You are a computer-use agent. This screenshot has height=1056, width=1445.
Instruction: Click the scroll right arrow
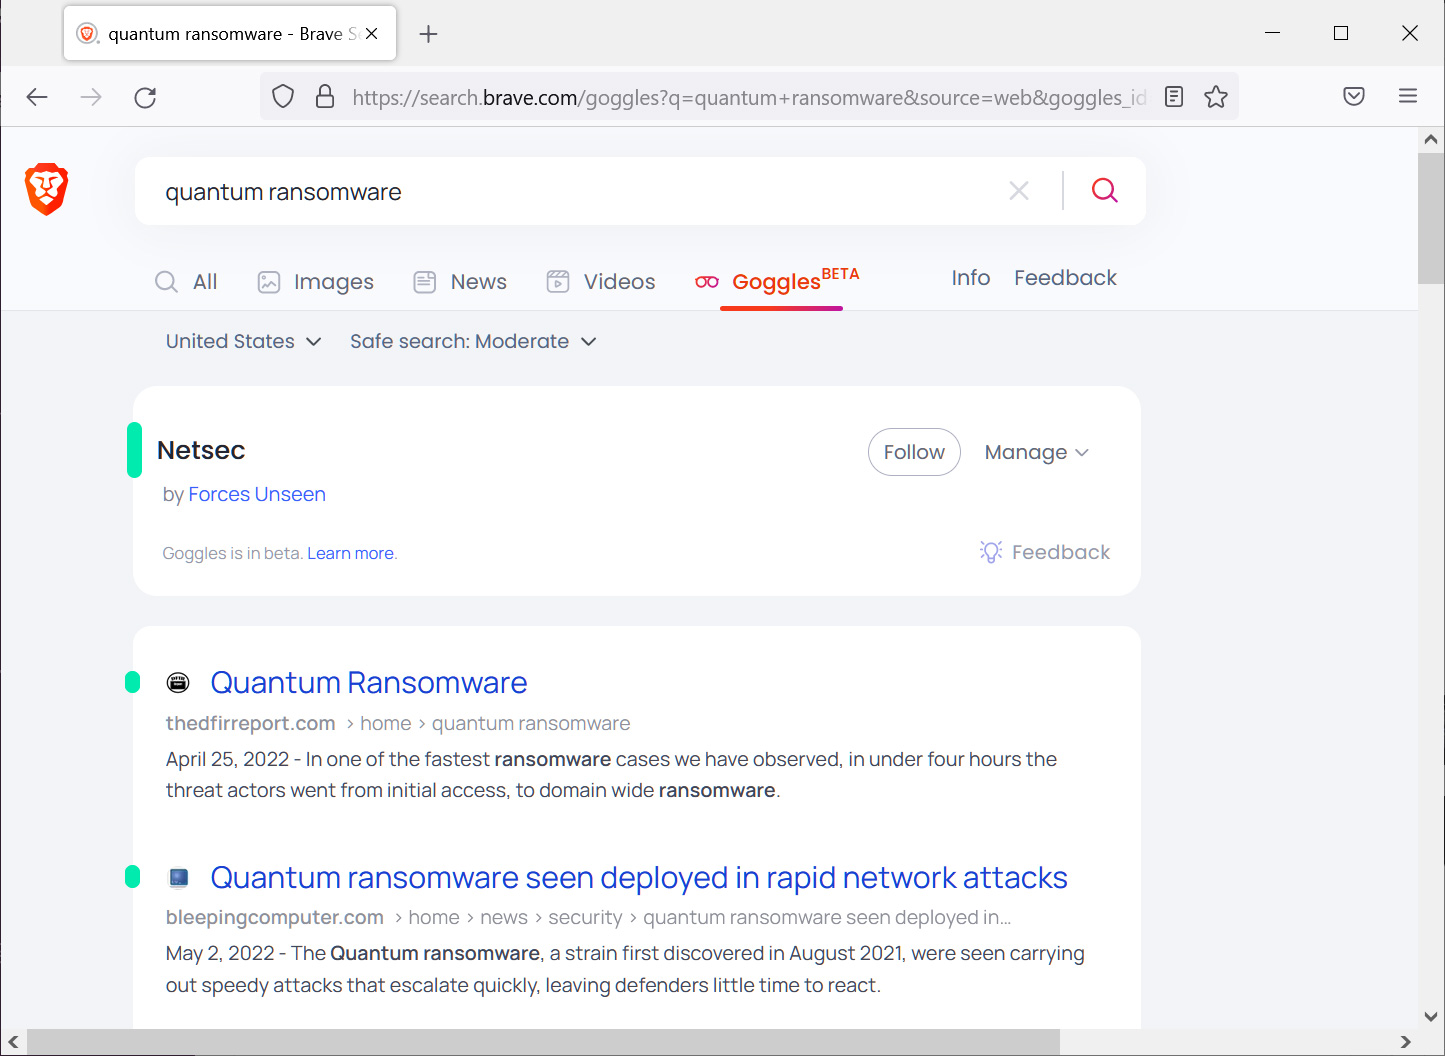coord(1405,1042)
